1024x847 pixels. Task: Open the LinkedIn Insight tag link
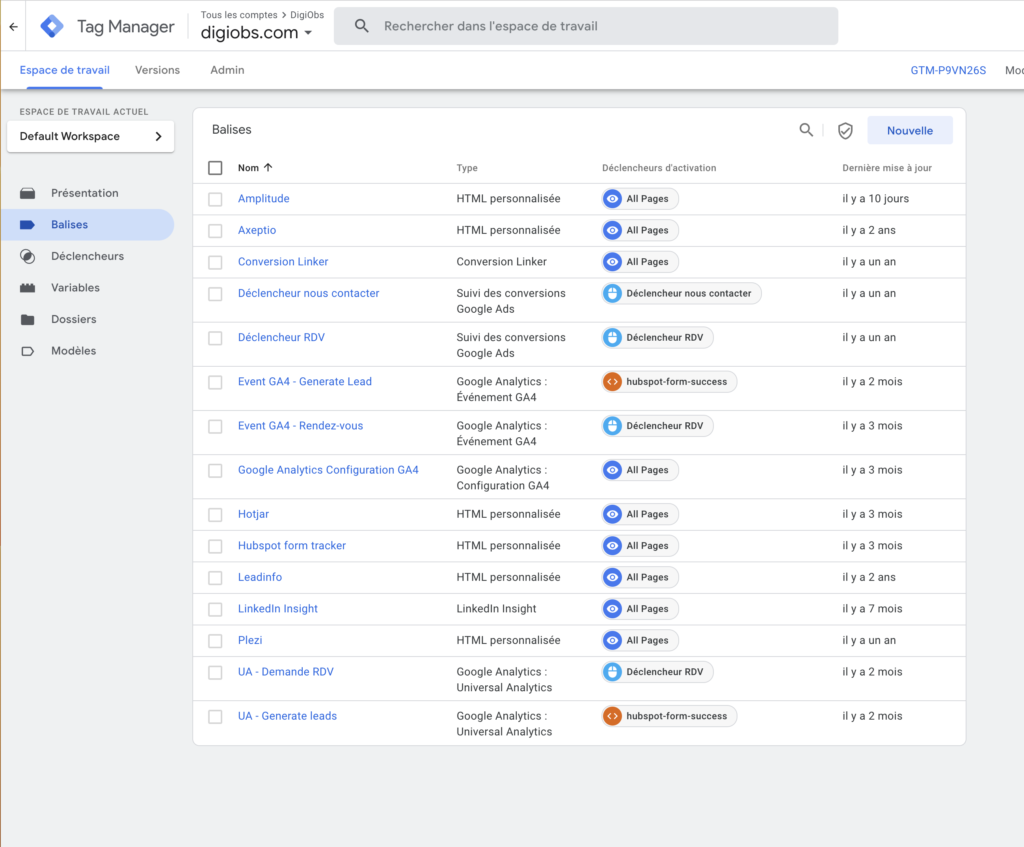[x=277, y=609]
